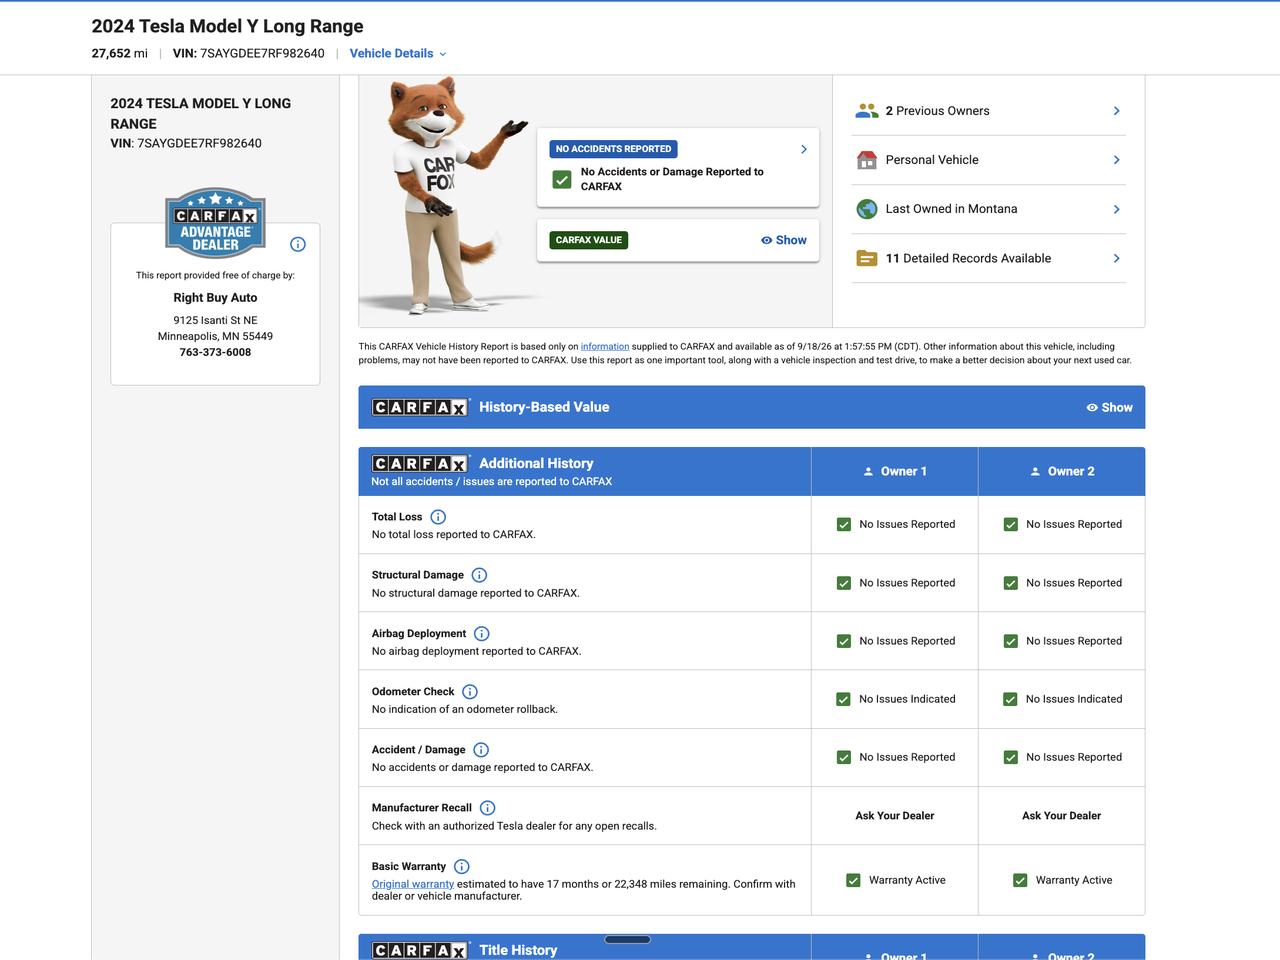This screenshot has height=960, width=1280.
Task: Expand the Last Owned in Montana chevron
Action: tap(1117, 209)
